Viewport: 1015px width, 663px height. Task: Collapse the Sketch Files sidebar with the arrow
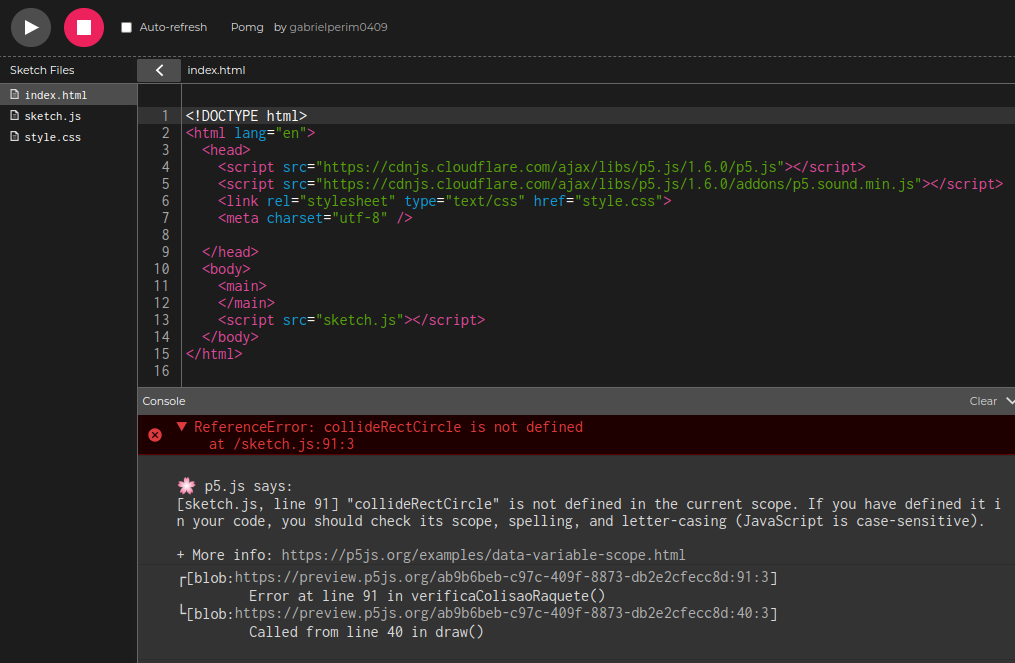coord(159,70)
